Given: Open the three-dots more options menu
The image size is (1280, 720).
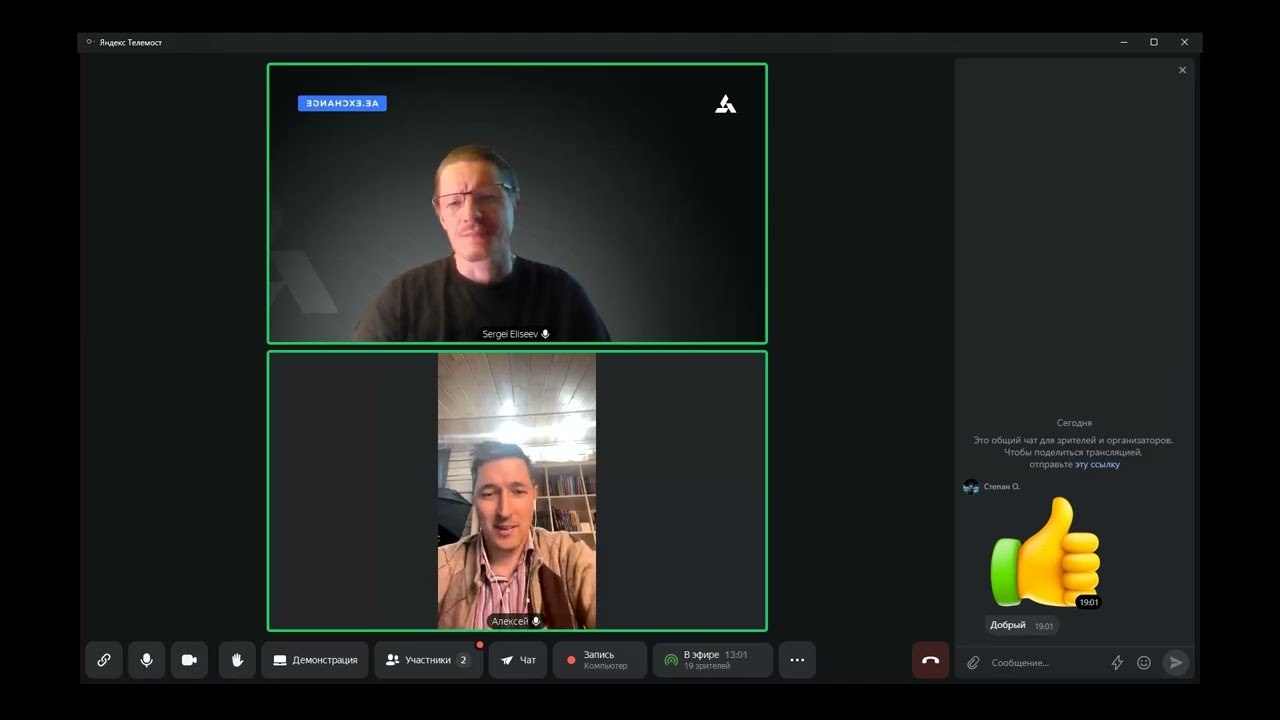Looking at the screenshot, I should pyautogui.click(x=797, y=660).
